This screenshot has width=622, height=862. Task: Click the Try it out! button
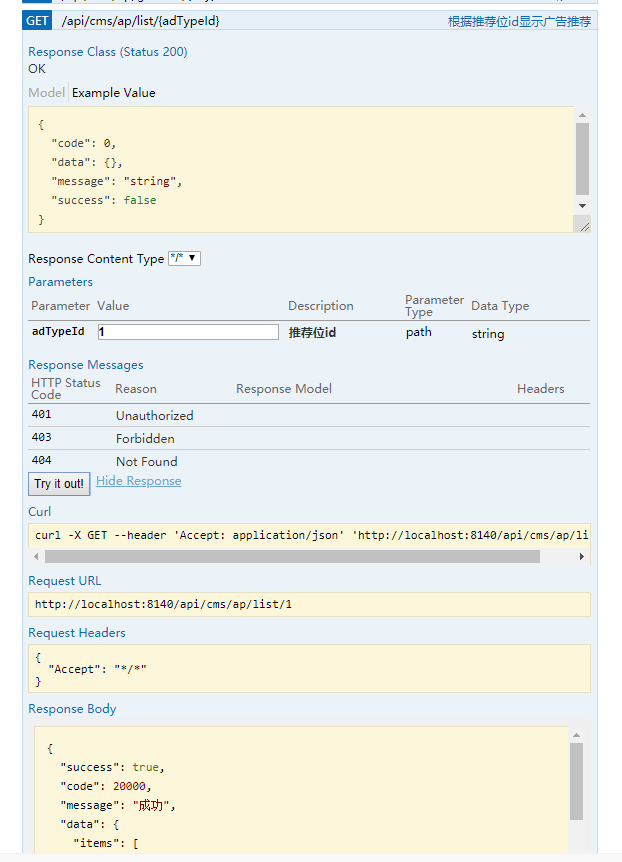pos(58,483)
